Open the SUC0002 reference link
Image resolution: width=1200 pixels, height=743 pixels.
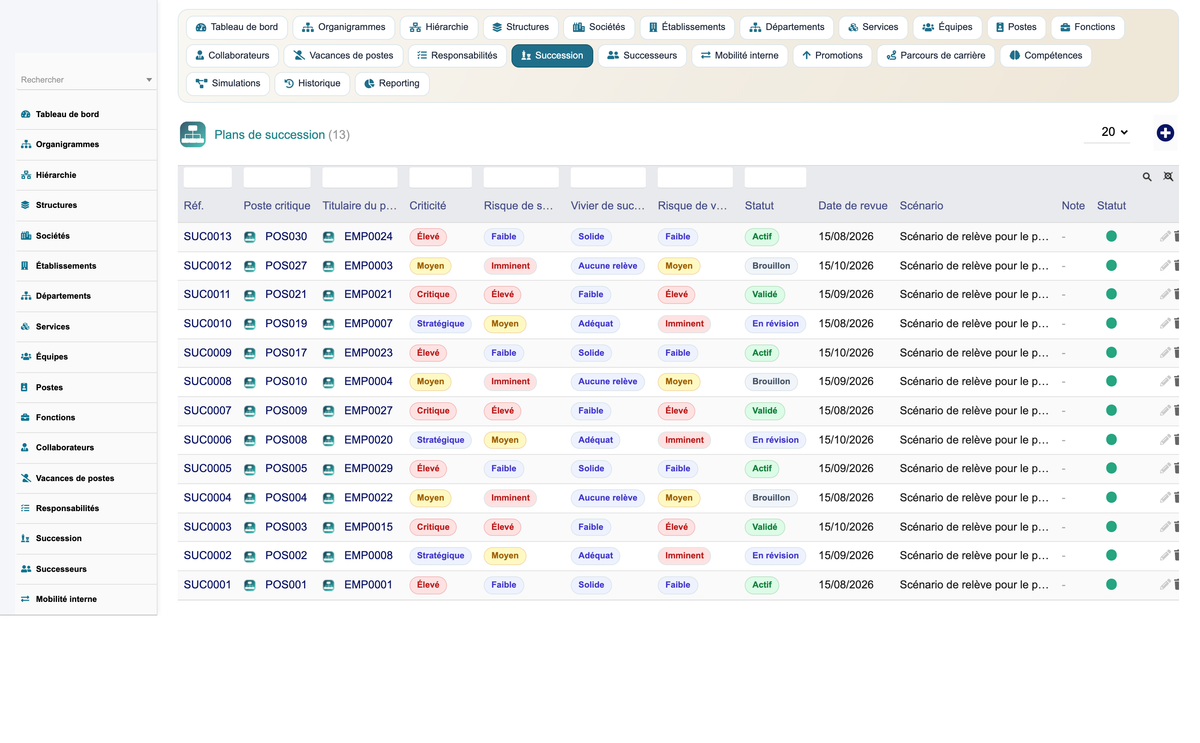207,556
